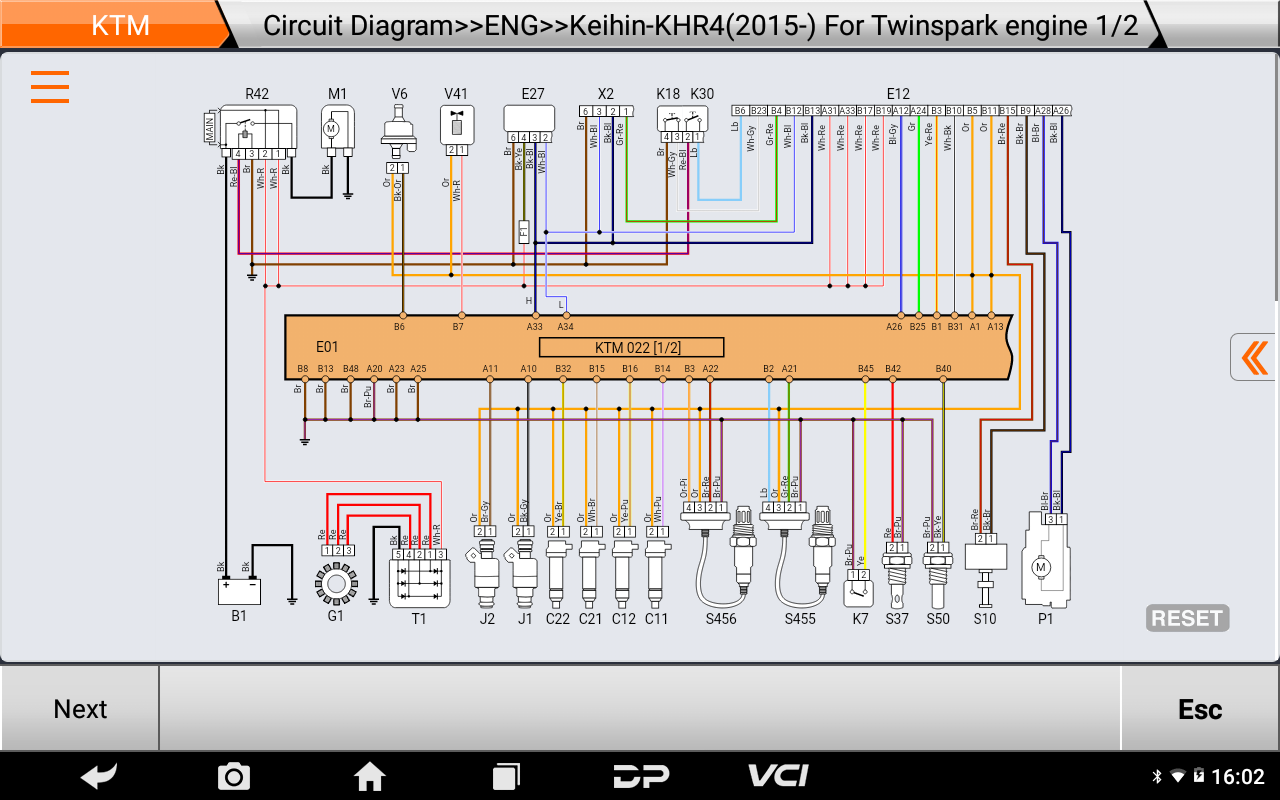The image size is (1280, 800).
Task: Tap the F1 fuse symbol
Action: click(x=524, y=231)
